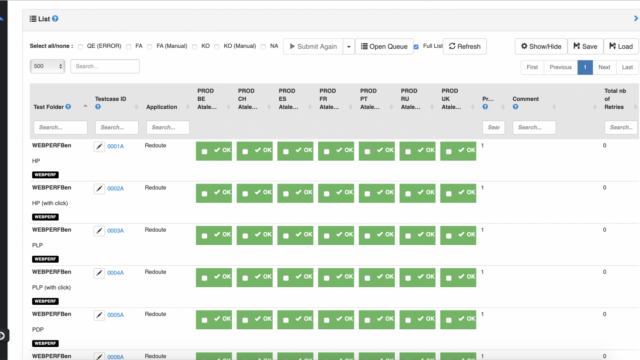640x360 pixels.
Task: Toggle the KO checkbox
Action: [195, 47]
